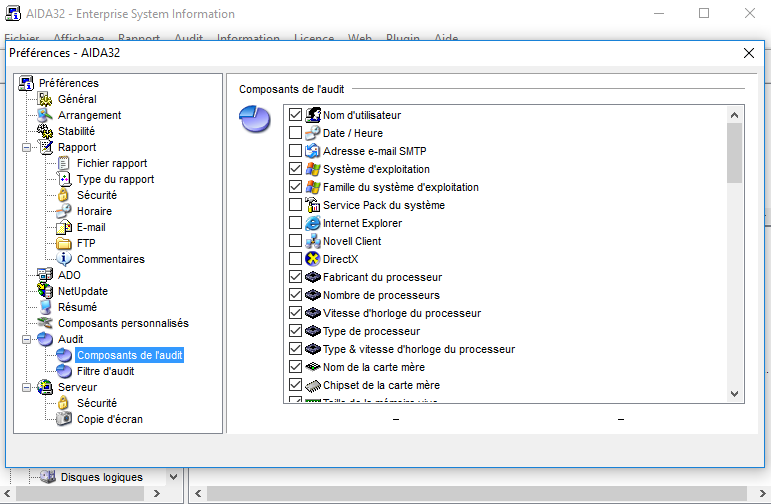
Task: Click the Nom d'utilisateur user icon
Action: [313, 115]
